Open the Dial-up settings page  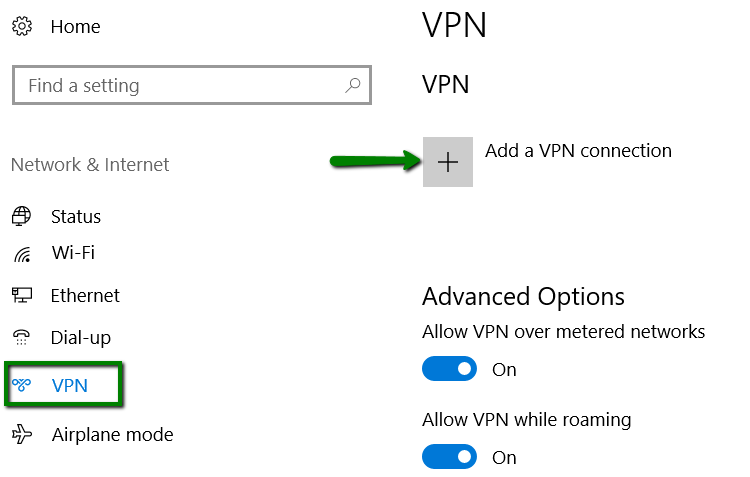point(80,337)
